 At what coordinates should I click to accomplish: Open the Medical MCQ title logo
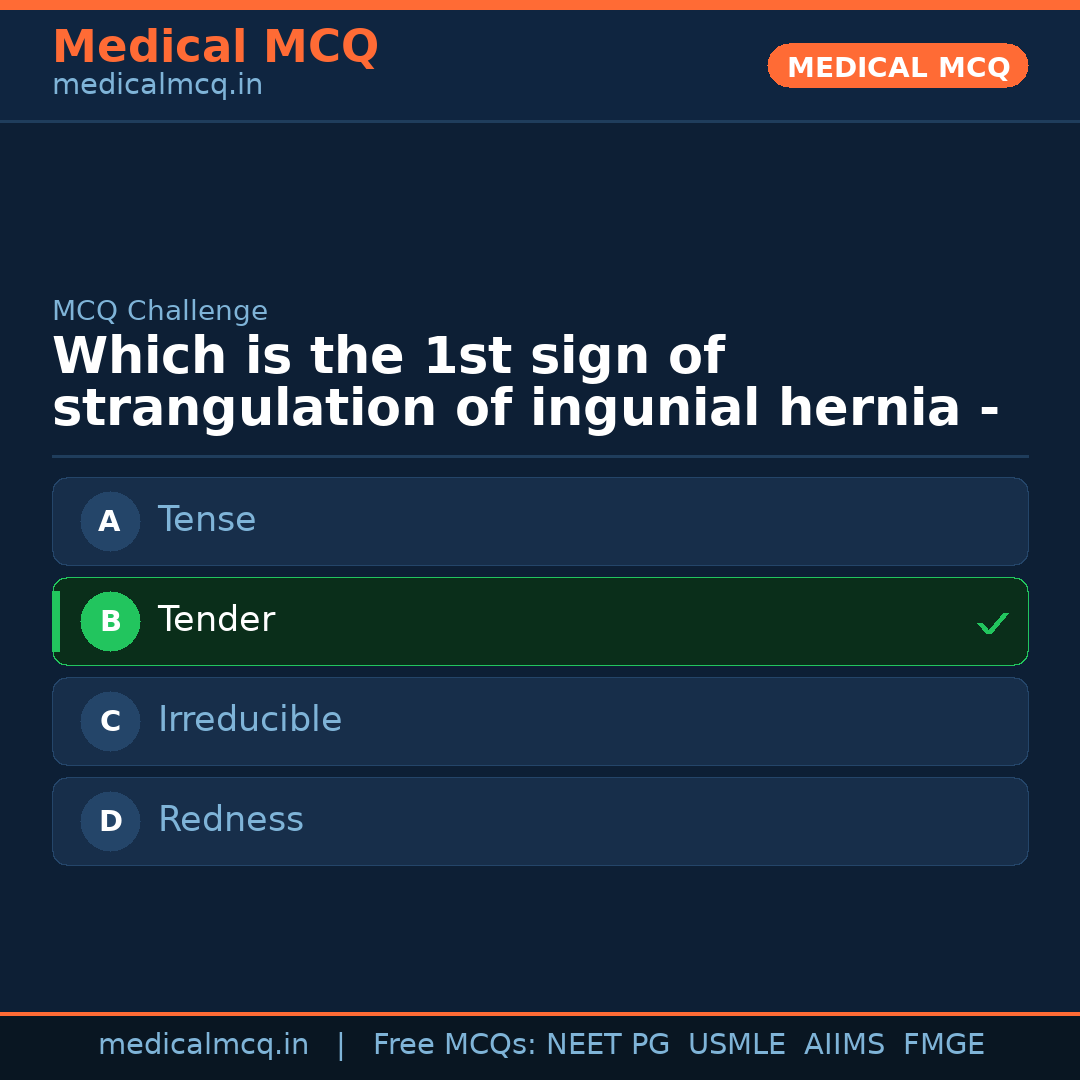click(215, 47)
